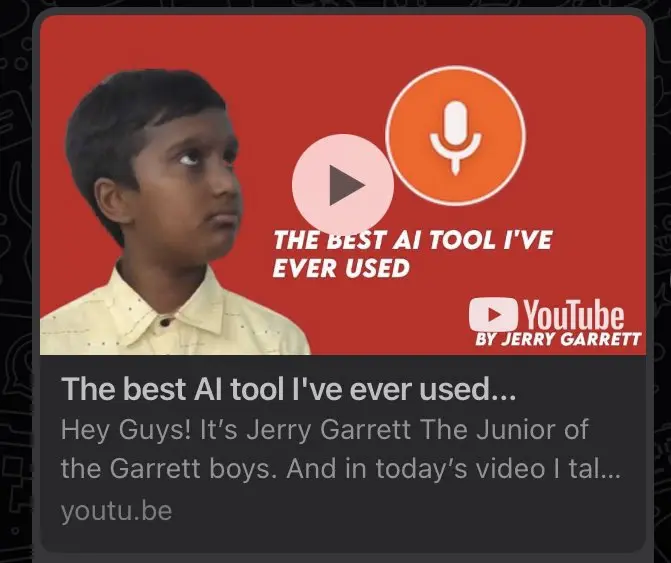The width and height of the screenshot is (671, 563).
Task: Click the "EVER USED" caption line in thumbnail
Action: [341, 269]
